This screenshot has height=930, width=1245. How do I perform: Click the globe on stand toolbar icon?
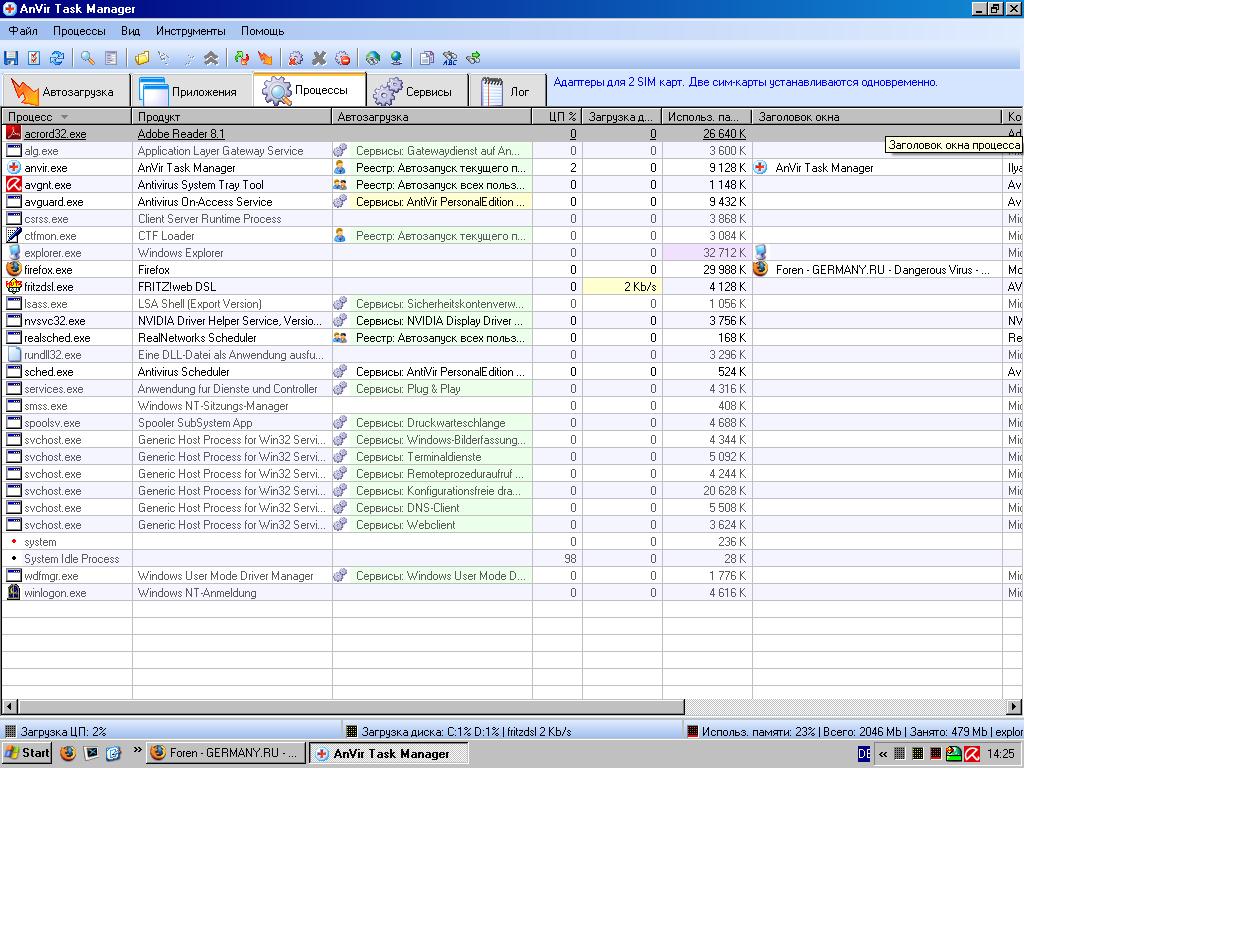tap(396, 58)
